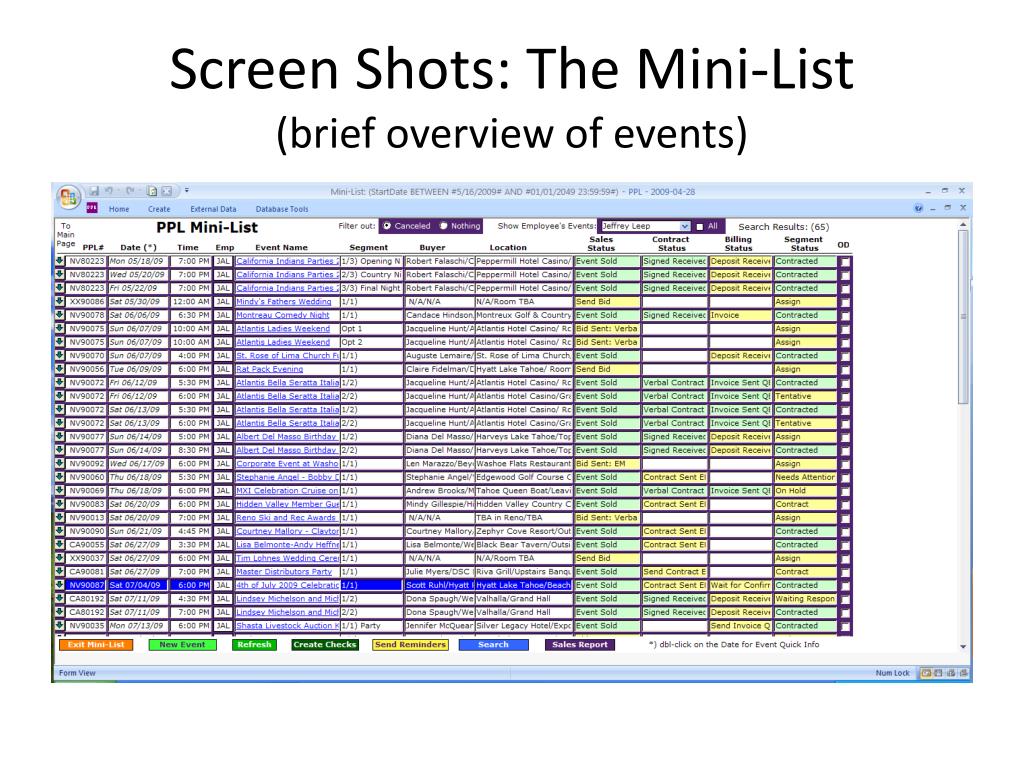Open the Customize Quick Access Toolbar arrow
The width and height of the screenshot is (1024, 768).
[187, 191]
